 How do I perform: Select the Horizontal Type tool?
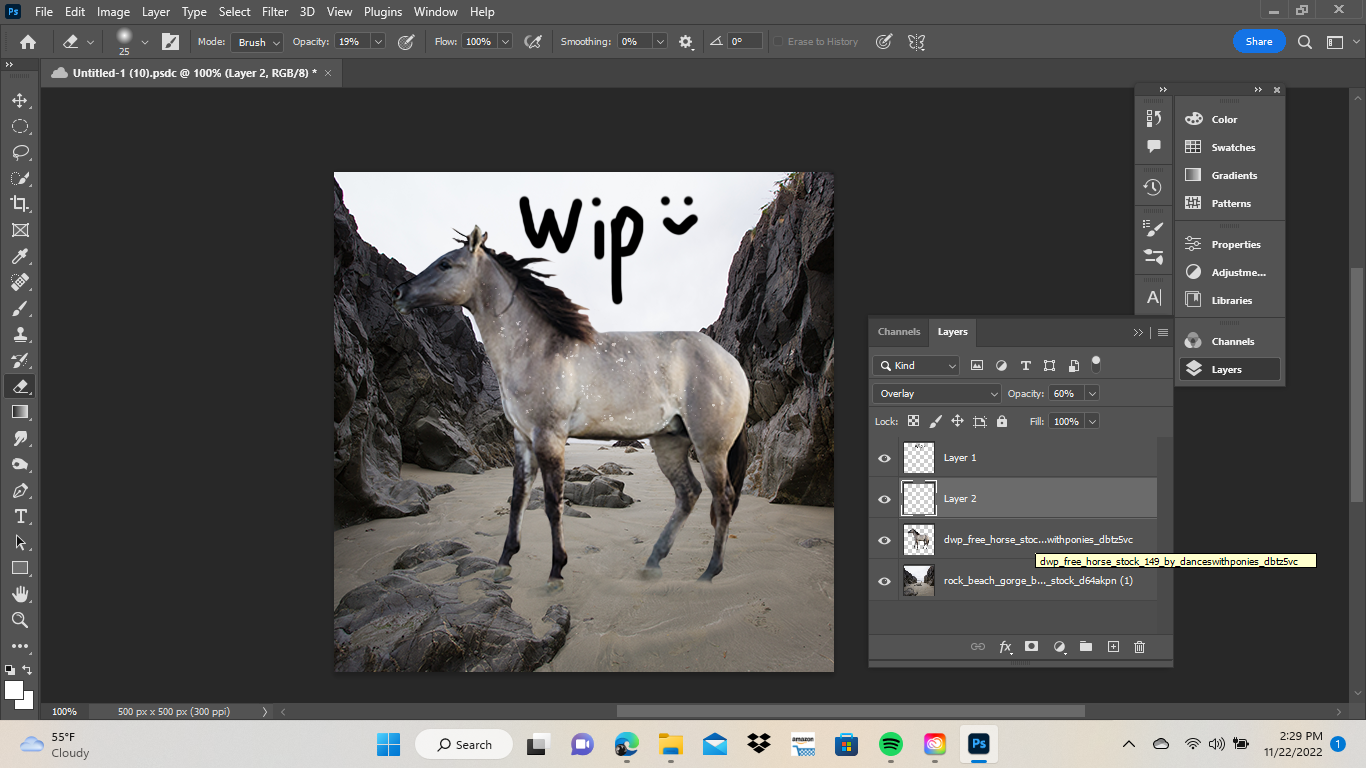point(19,516)
